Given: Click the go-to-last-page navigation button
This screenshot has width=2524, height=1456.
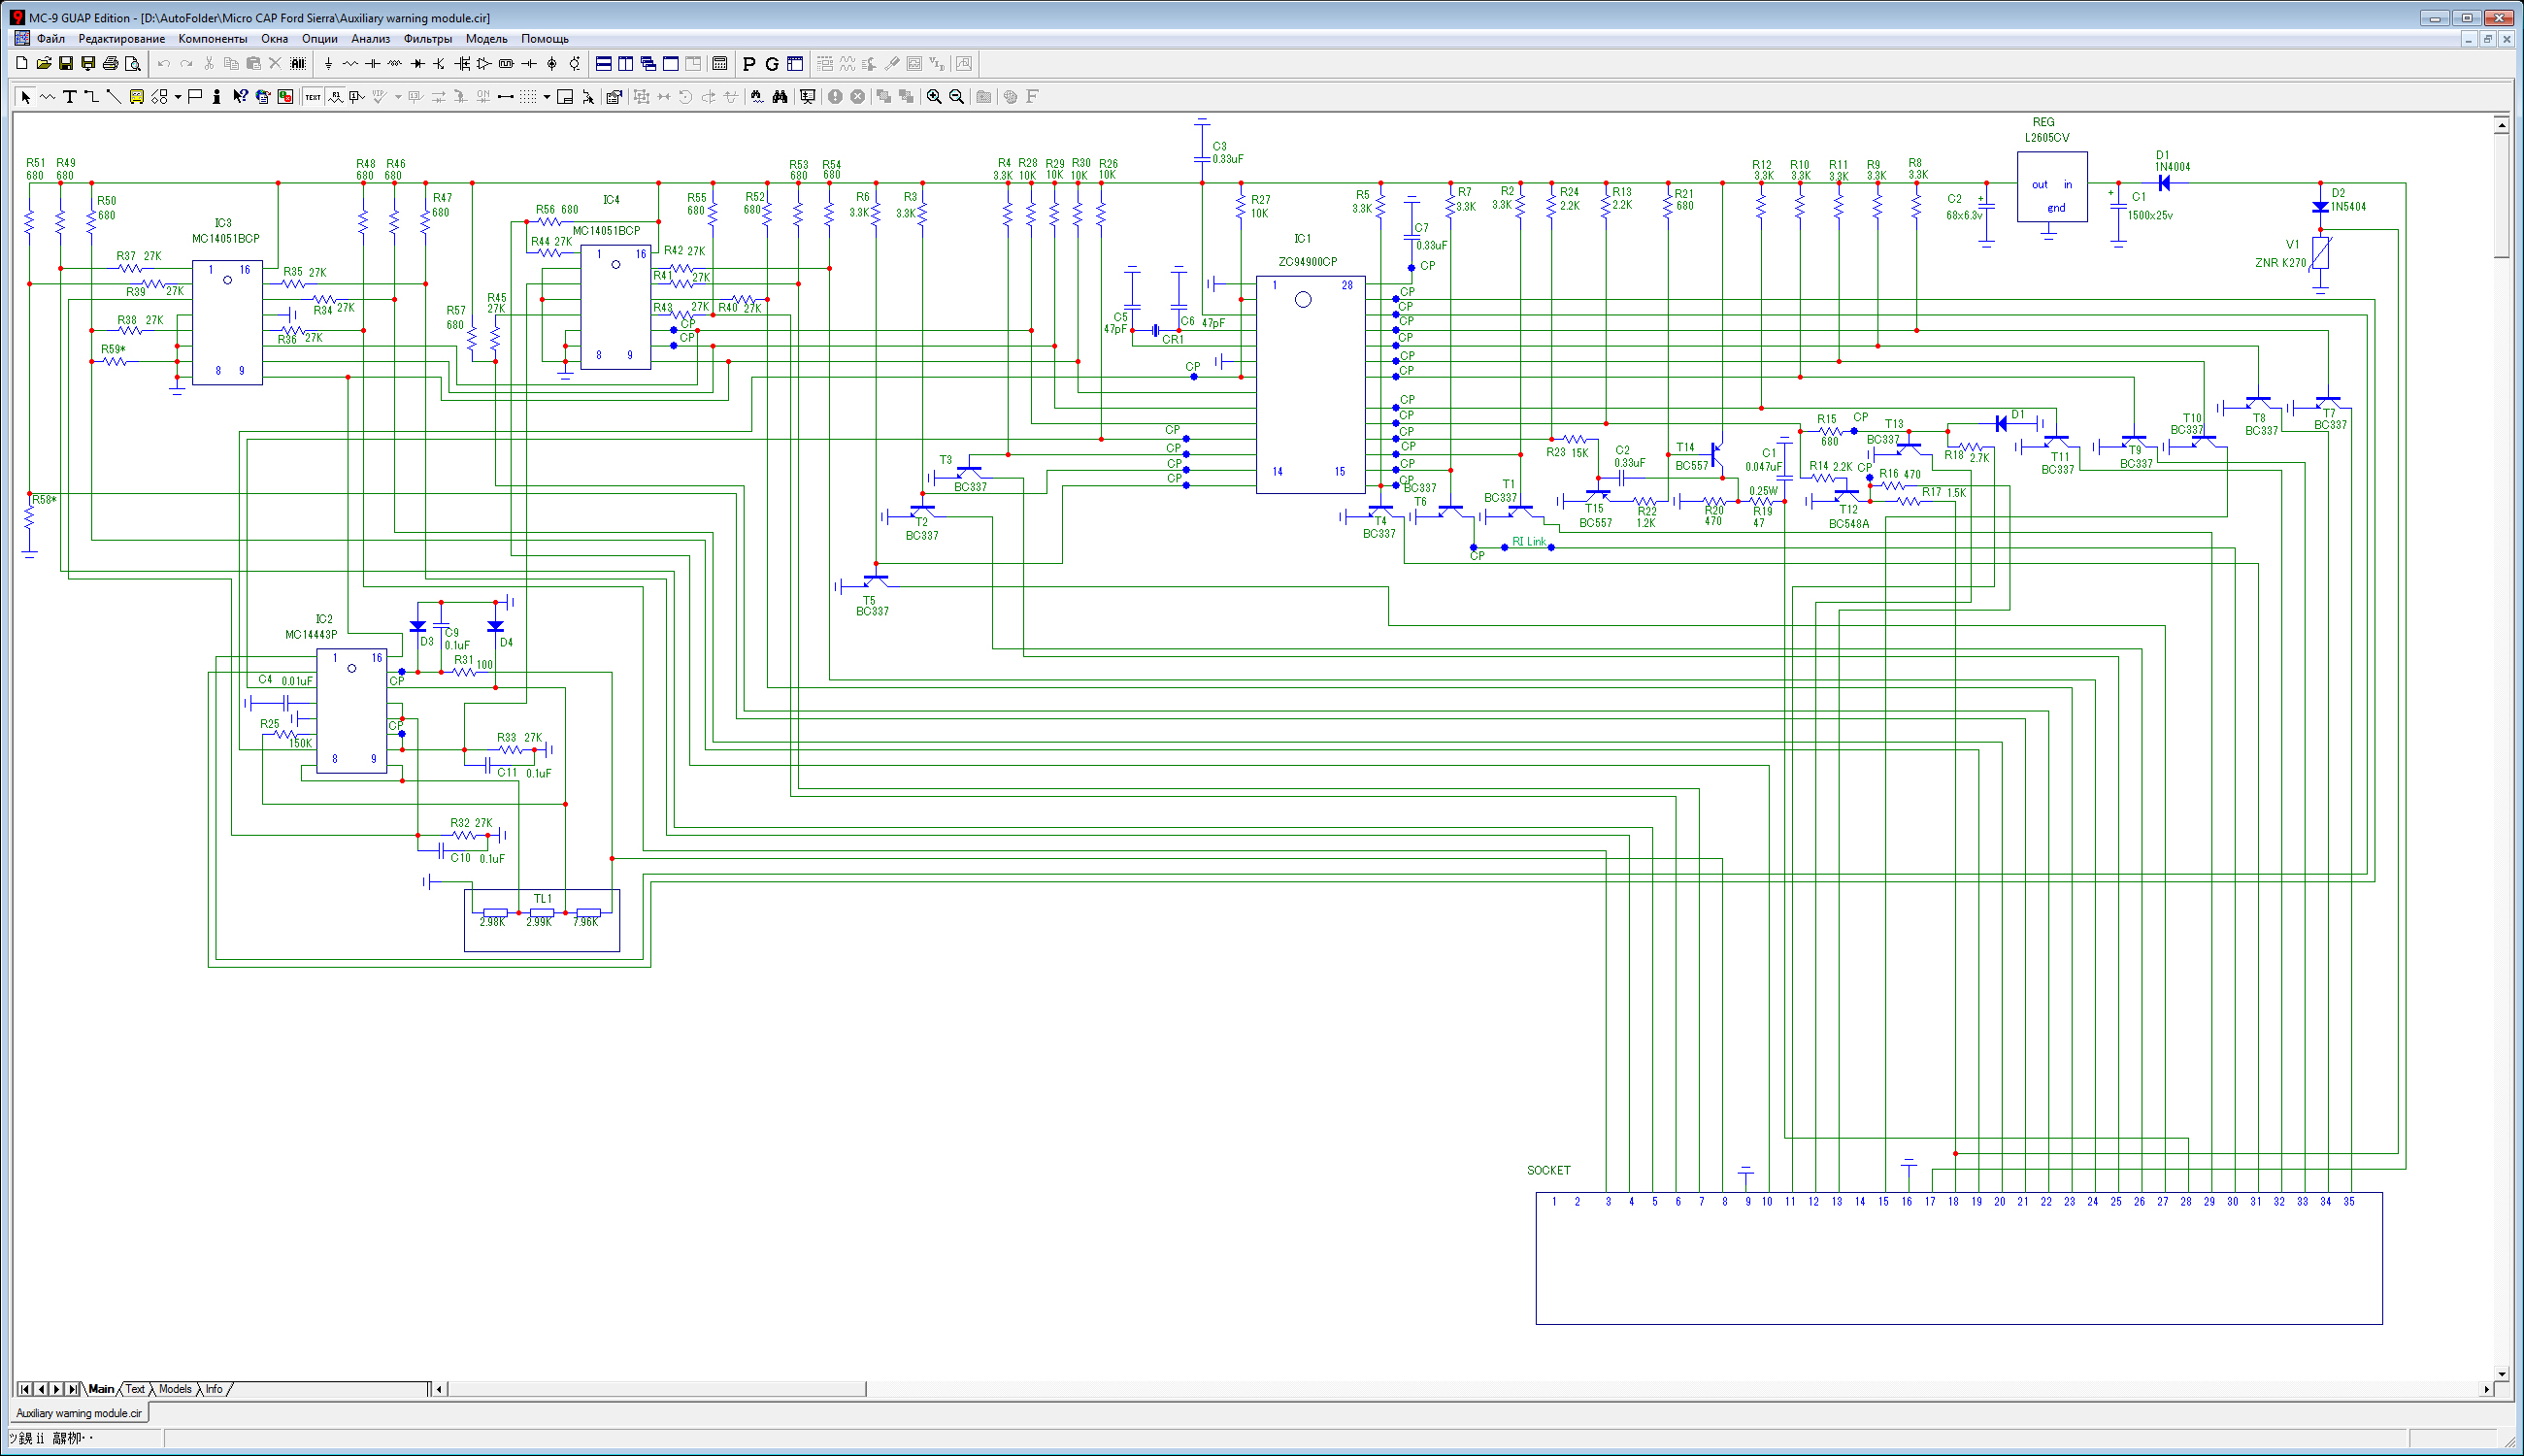Looking at the screenshot, I should click(x=72, y=1389).
